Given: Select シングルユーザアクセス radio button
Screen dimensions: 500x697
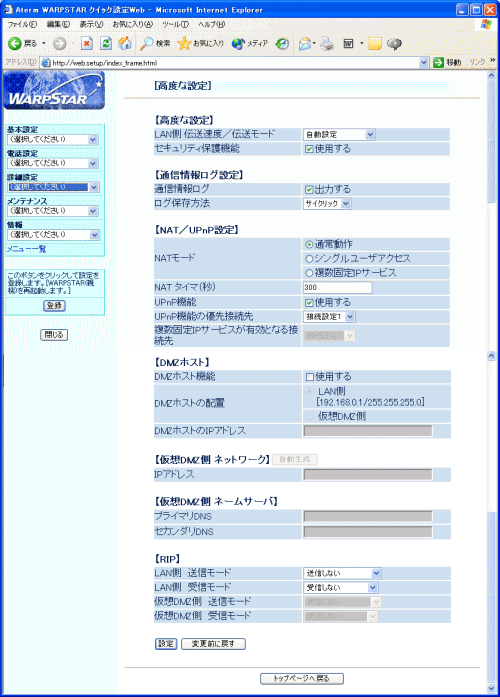Looking at the screenshot, I should tap(309, 259).
